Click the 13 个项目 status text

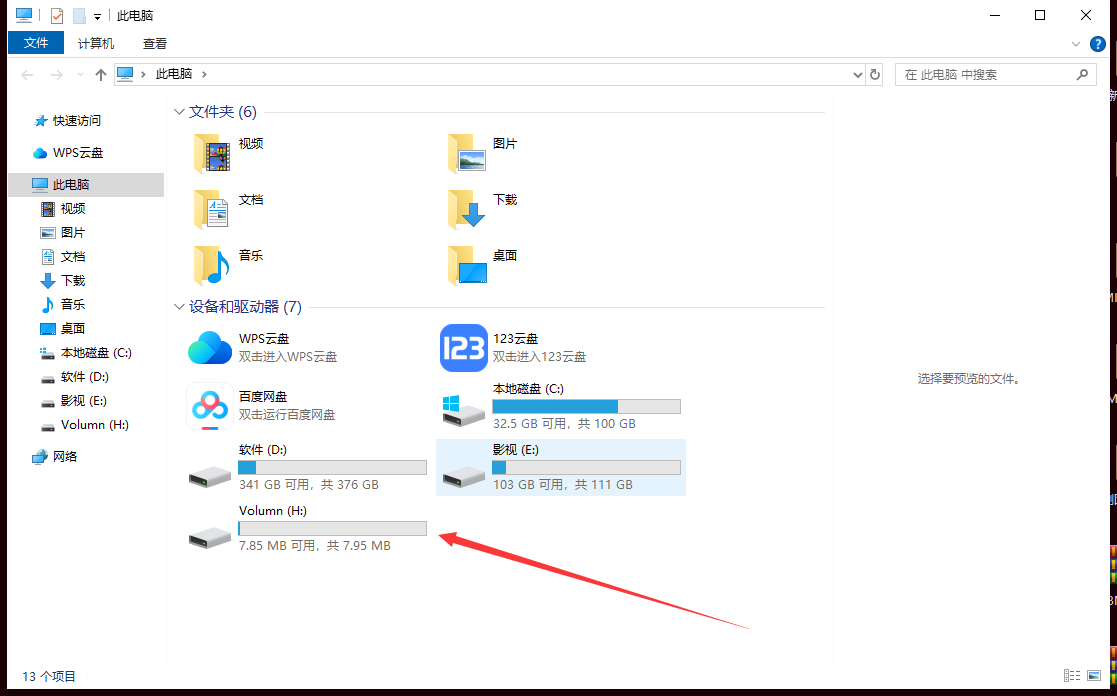pyautogui.click(x=49, y=676)
